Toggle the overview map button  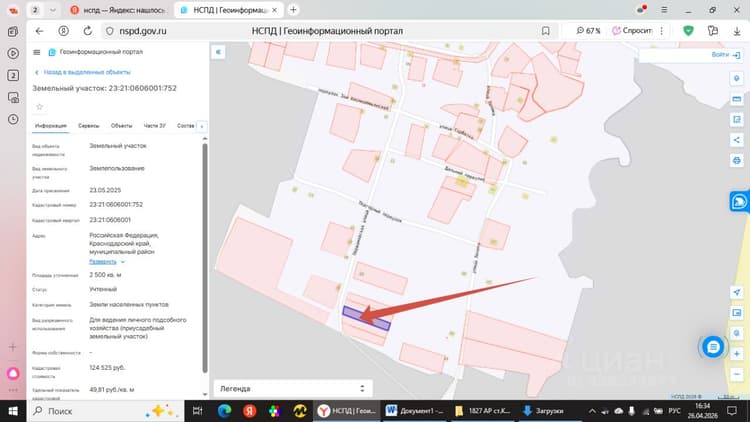click(x=737, y=313)
